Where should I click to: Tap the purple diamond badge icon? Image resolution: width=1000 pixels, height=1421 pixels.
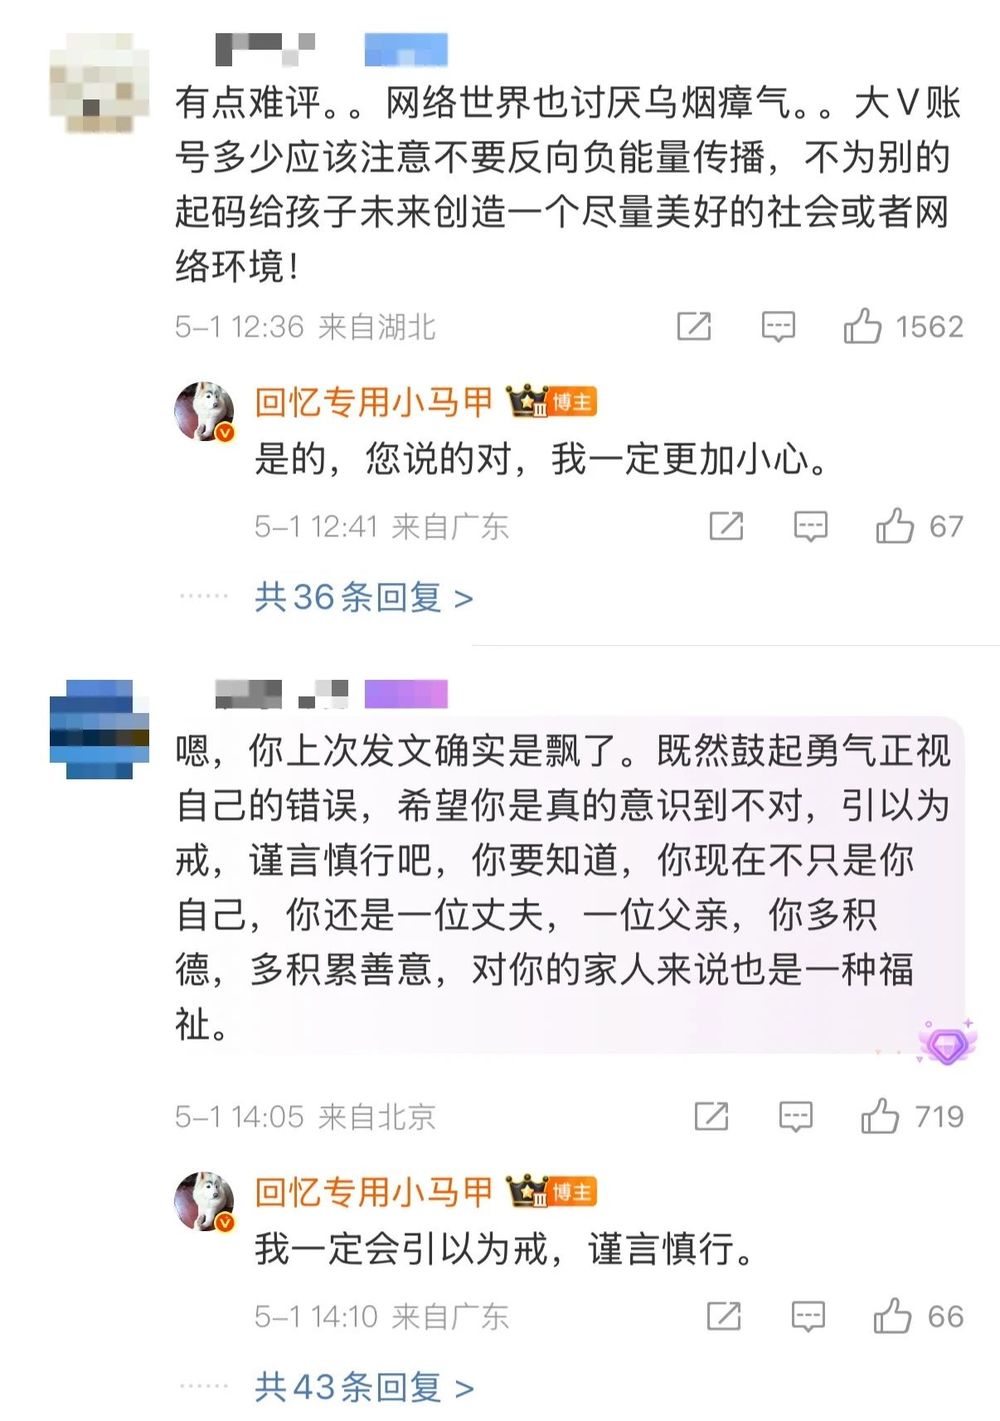click(x=946, y=1044)
